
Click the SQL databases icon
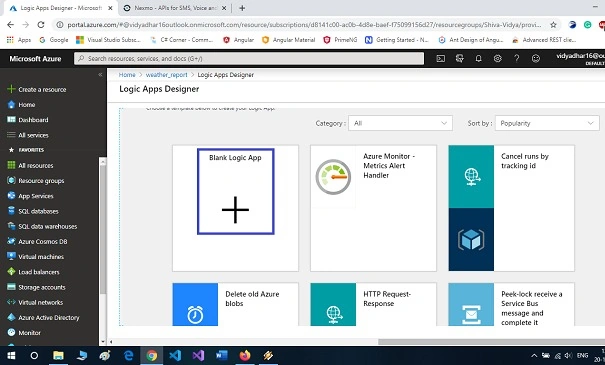tap(11, 211)
